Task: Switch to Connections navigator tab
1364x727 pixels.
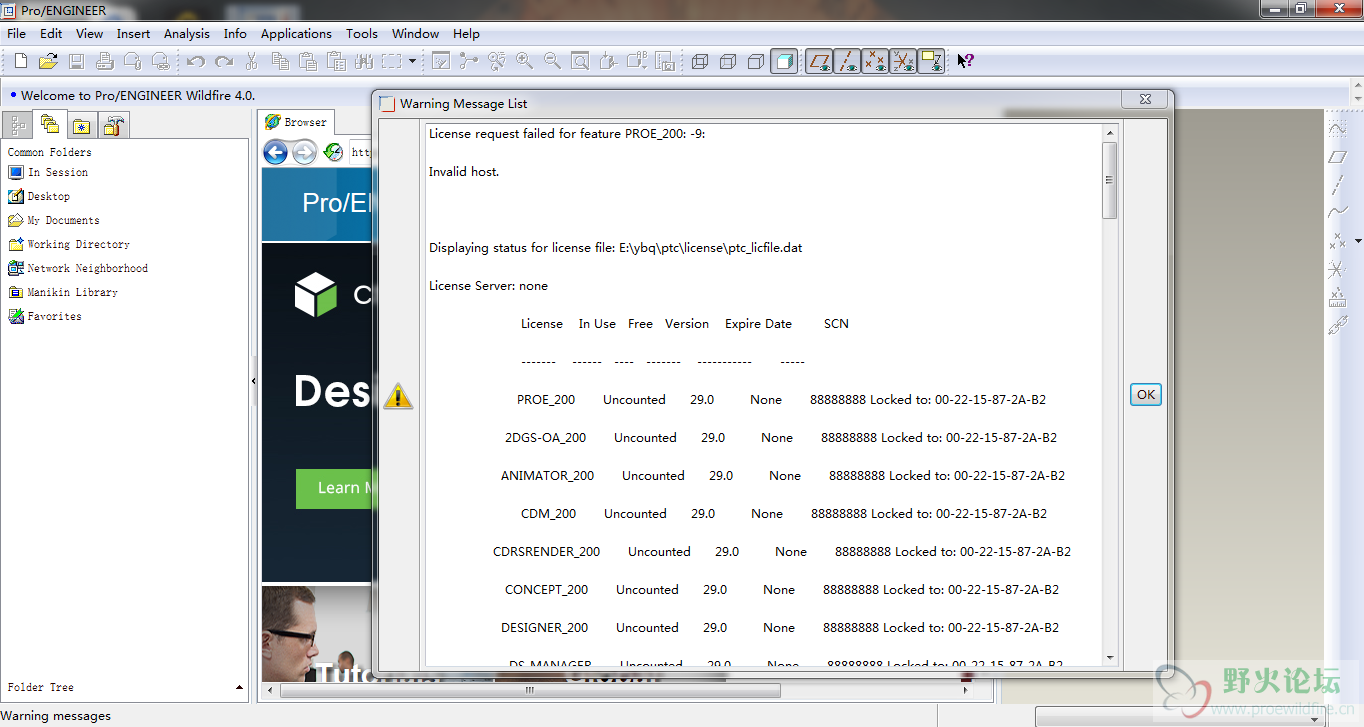Action: 114,126
